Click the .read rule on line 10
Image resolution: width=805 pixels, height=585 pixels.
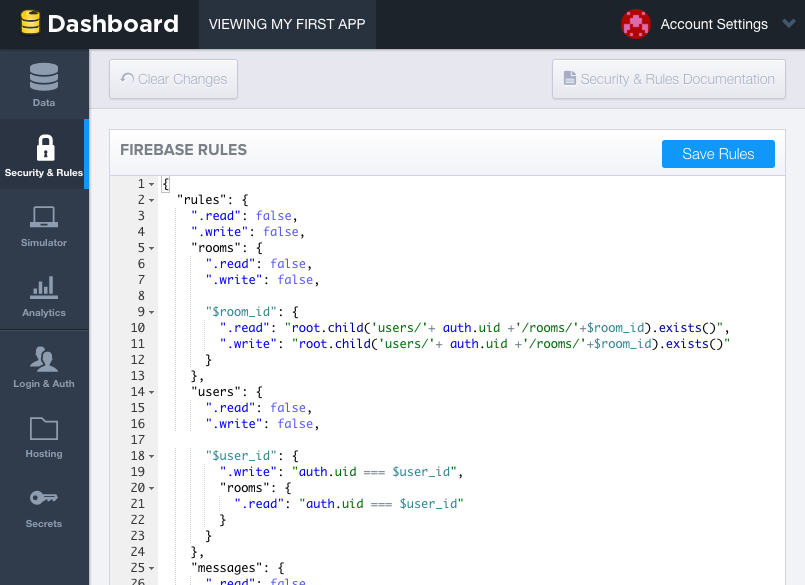click(474, 328)
